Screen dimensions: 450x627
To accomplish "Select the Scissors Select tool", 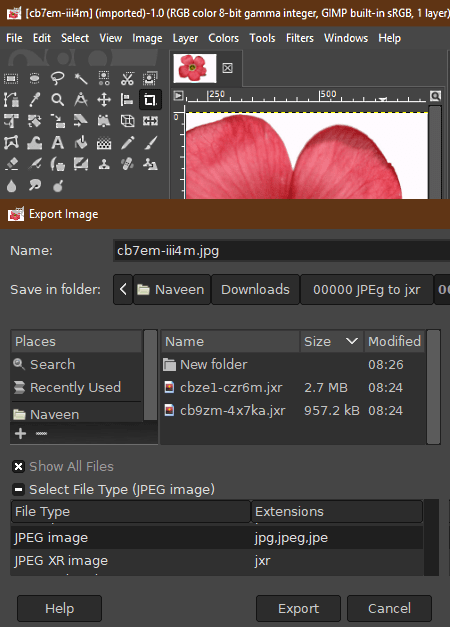I will [x=127, y=78].
